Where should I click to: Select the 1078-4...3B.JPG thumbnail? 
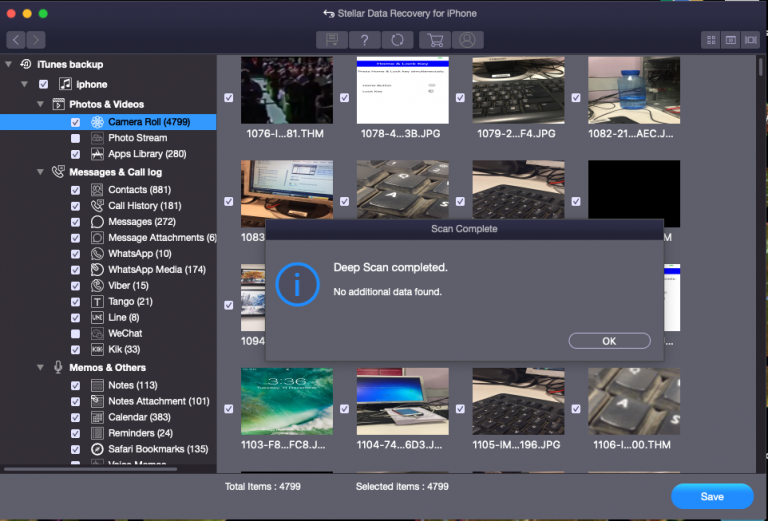click(x=403, y=90)
